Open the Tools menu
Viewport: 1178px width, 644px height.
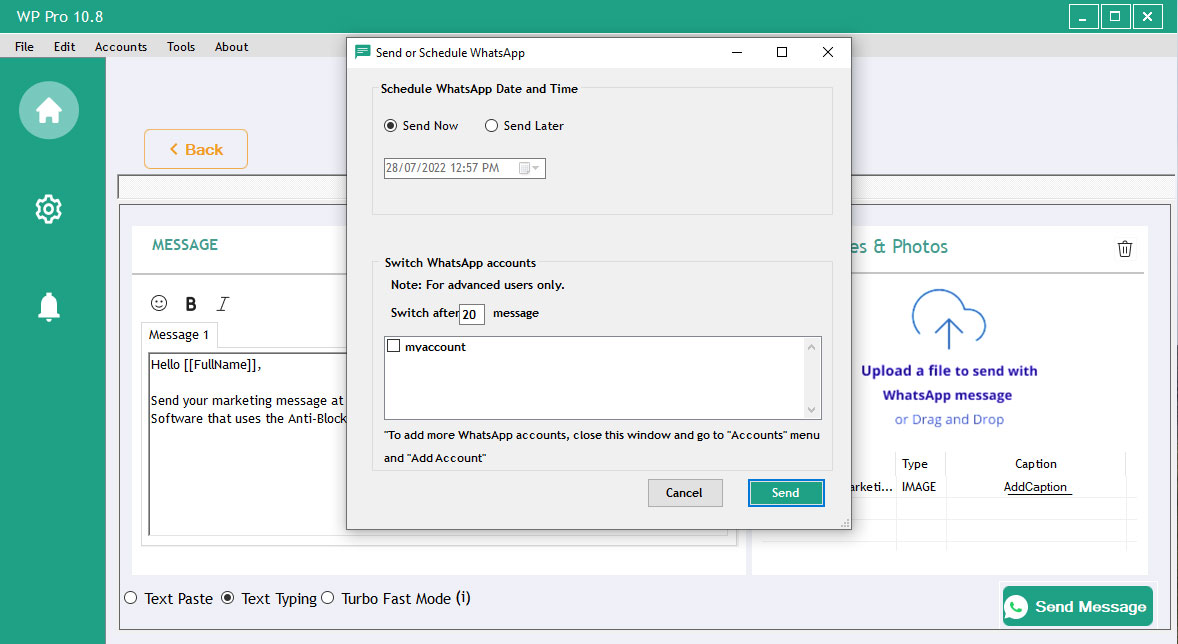click(x=181, y=47)
